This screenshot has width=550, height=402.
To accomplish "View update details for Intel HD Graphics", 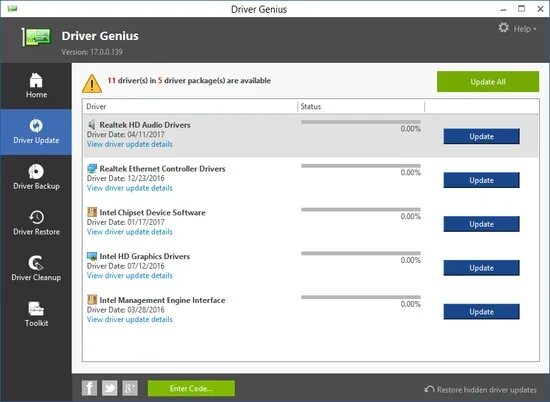I will point(130,276).
